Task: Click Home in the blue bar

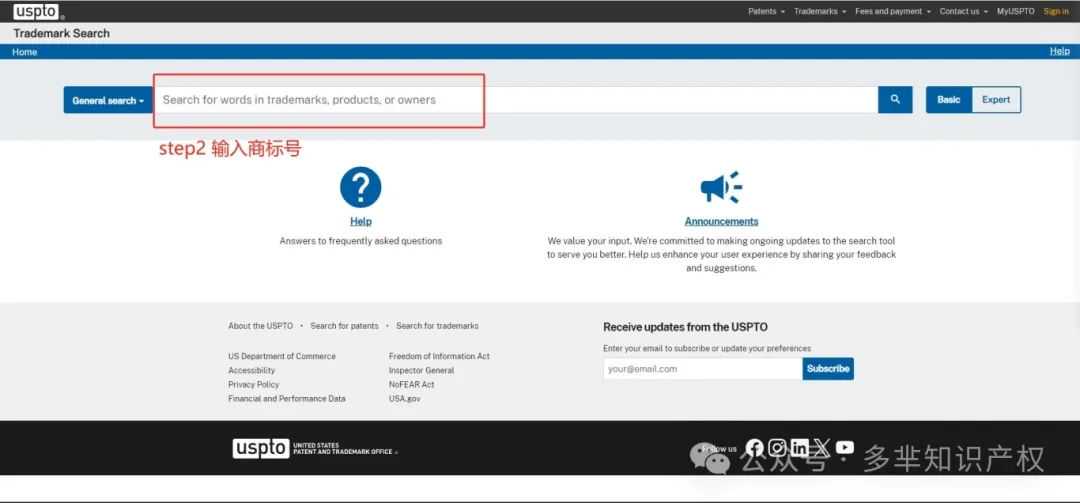Action: (24, 52)
